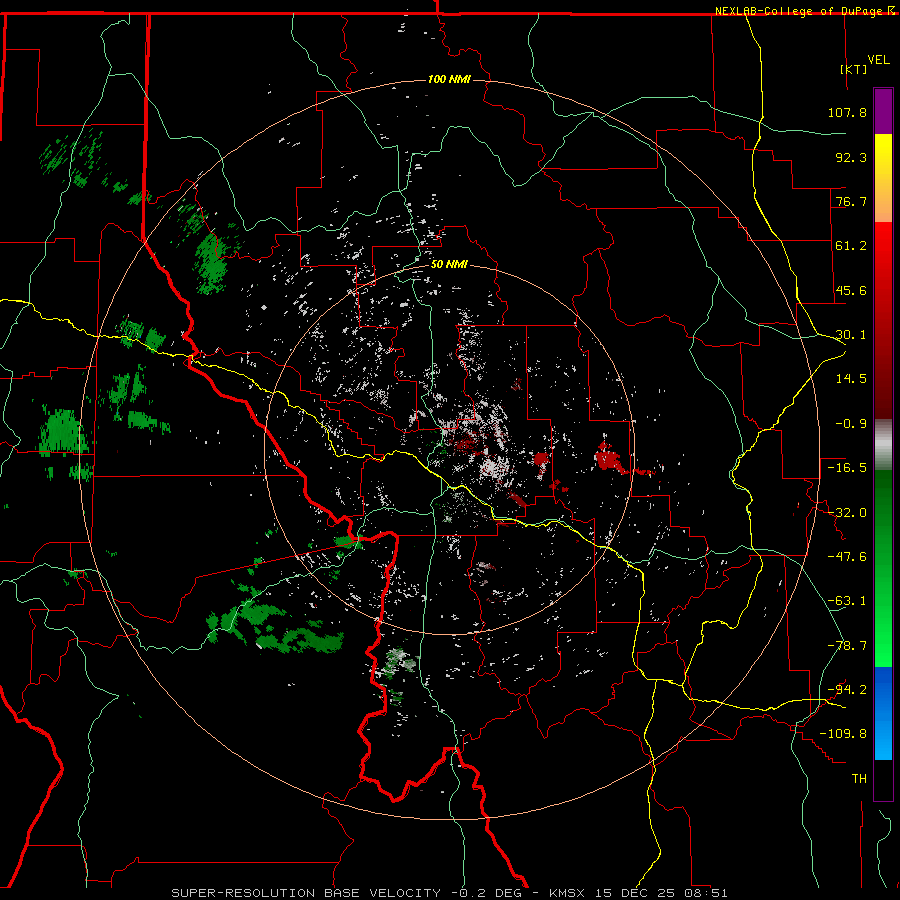
Task: Click the 107.8 velocity scale value
Action: (x=847, y=112)
